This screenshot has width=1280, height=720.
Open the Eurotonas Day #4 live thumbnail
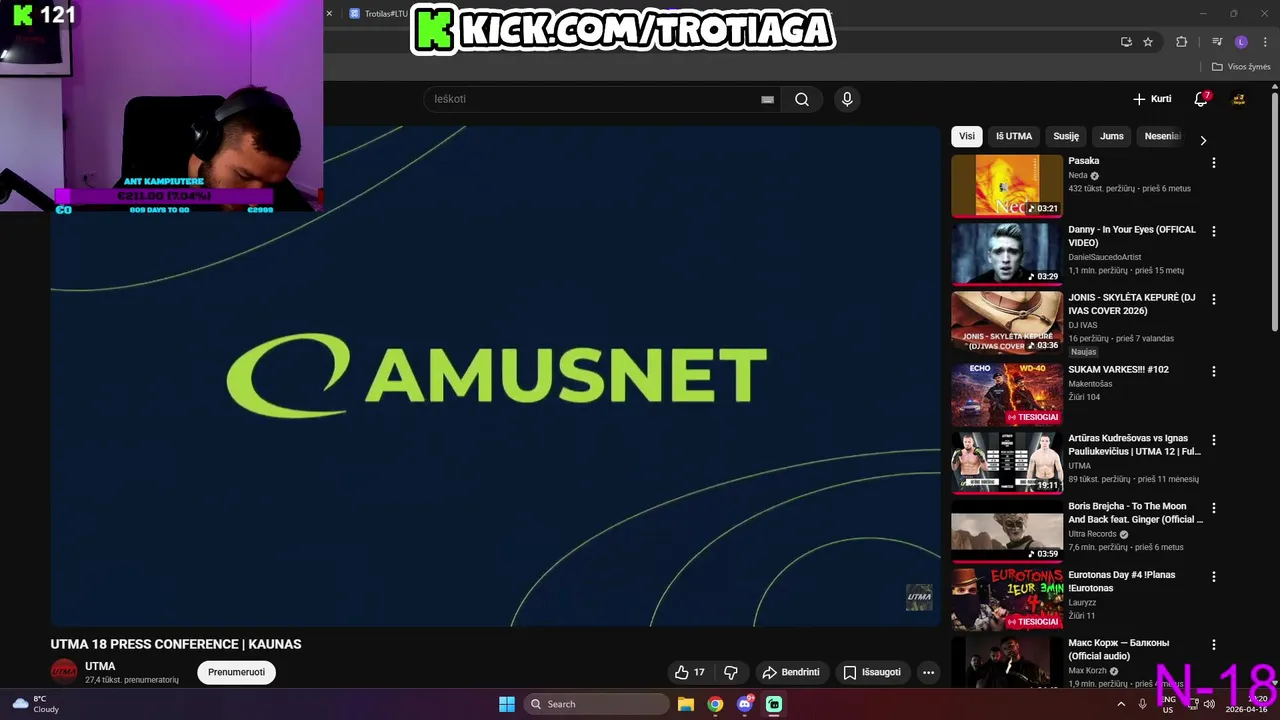(x=1006, y=599)
